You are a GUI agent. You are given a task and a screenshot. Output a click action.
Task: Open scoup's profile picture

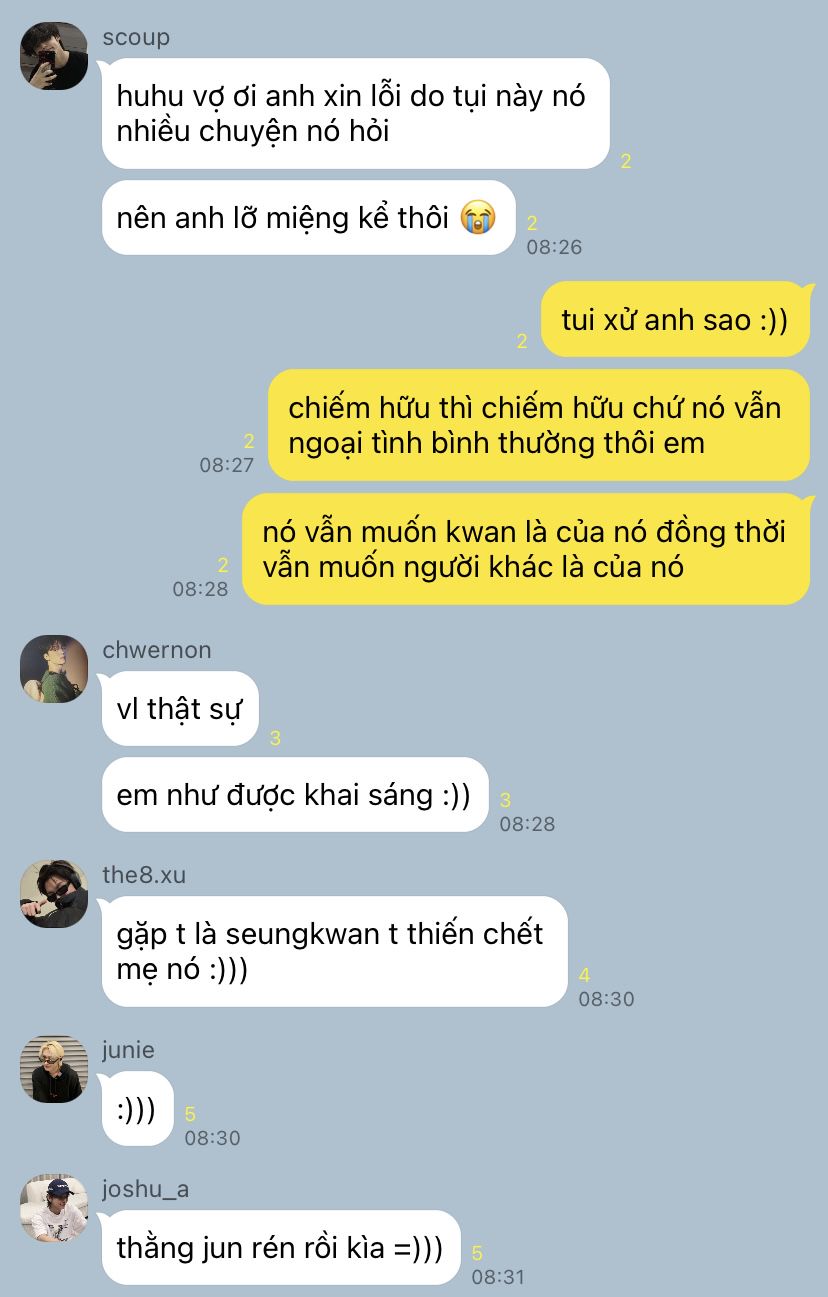coord(54,56)
